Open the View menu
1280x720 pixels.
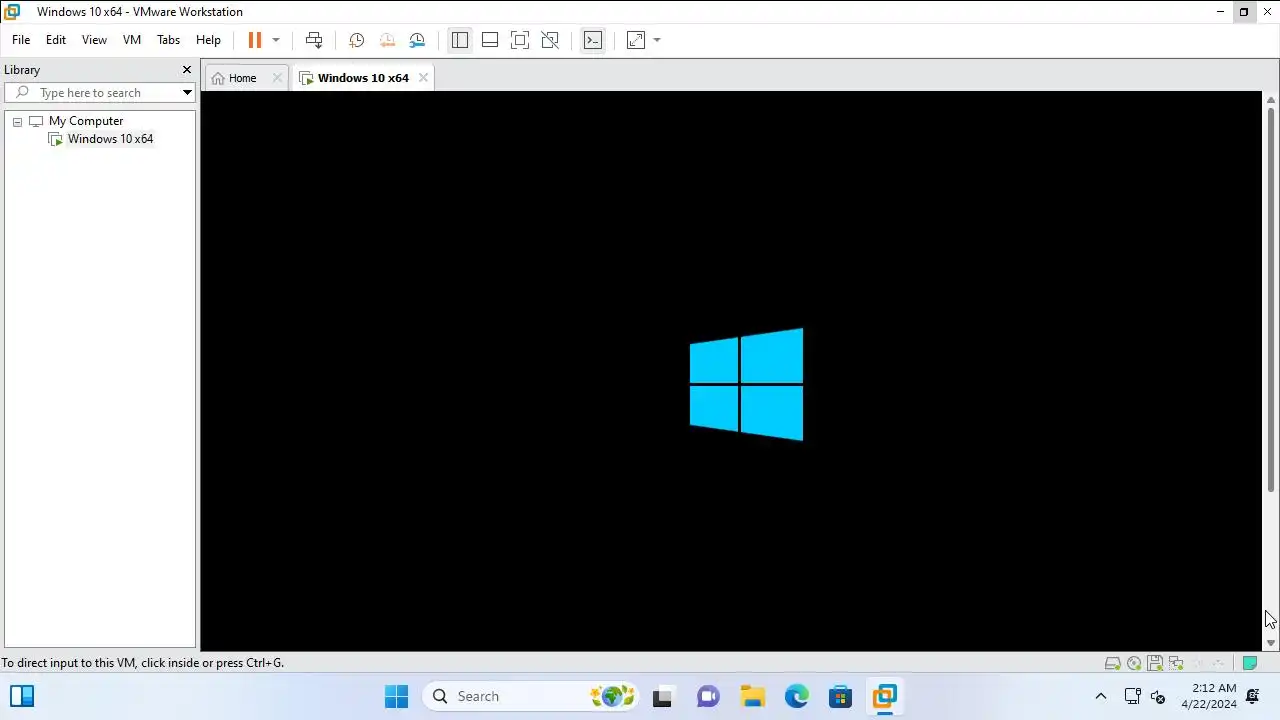94,40
